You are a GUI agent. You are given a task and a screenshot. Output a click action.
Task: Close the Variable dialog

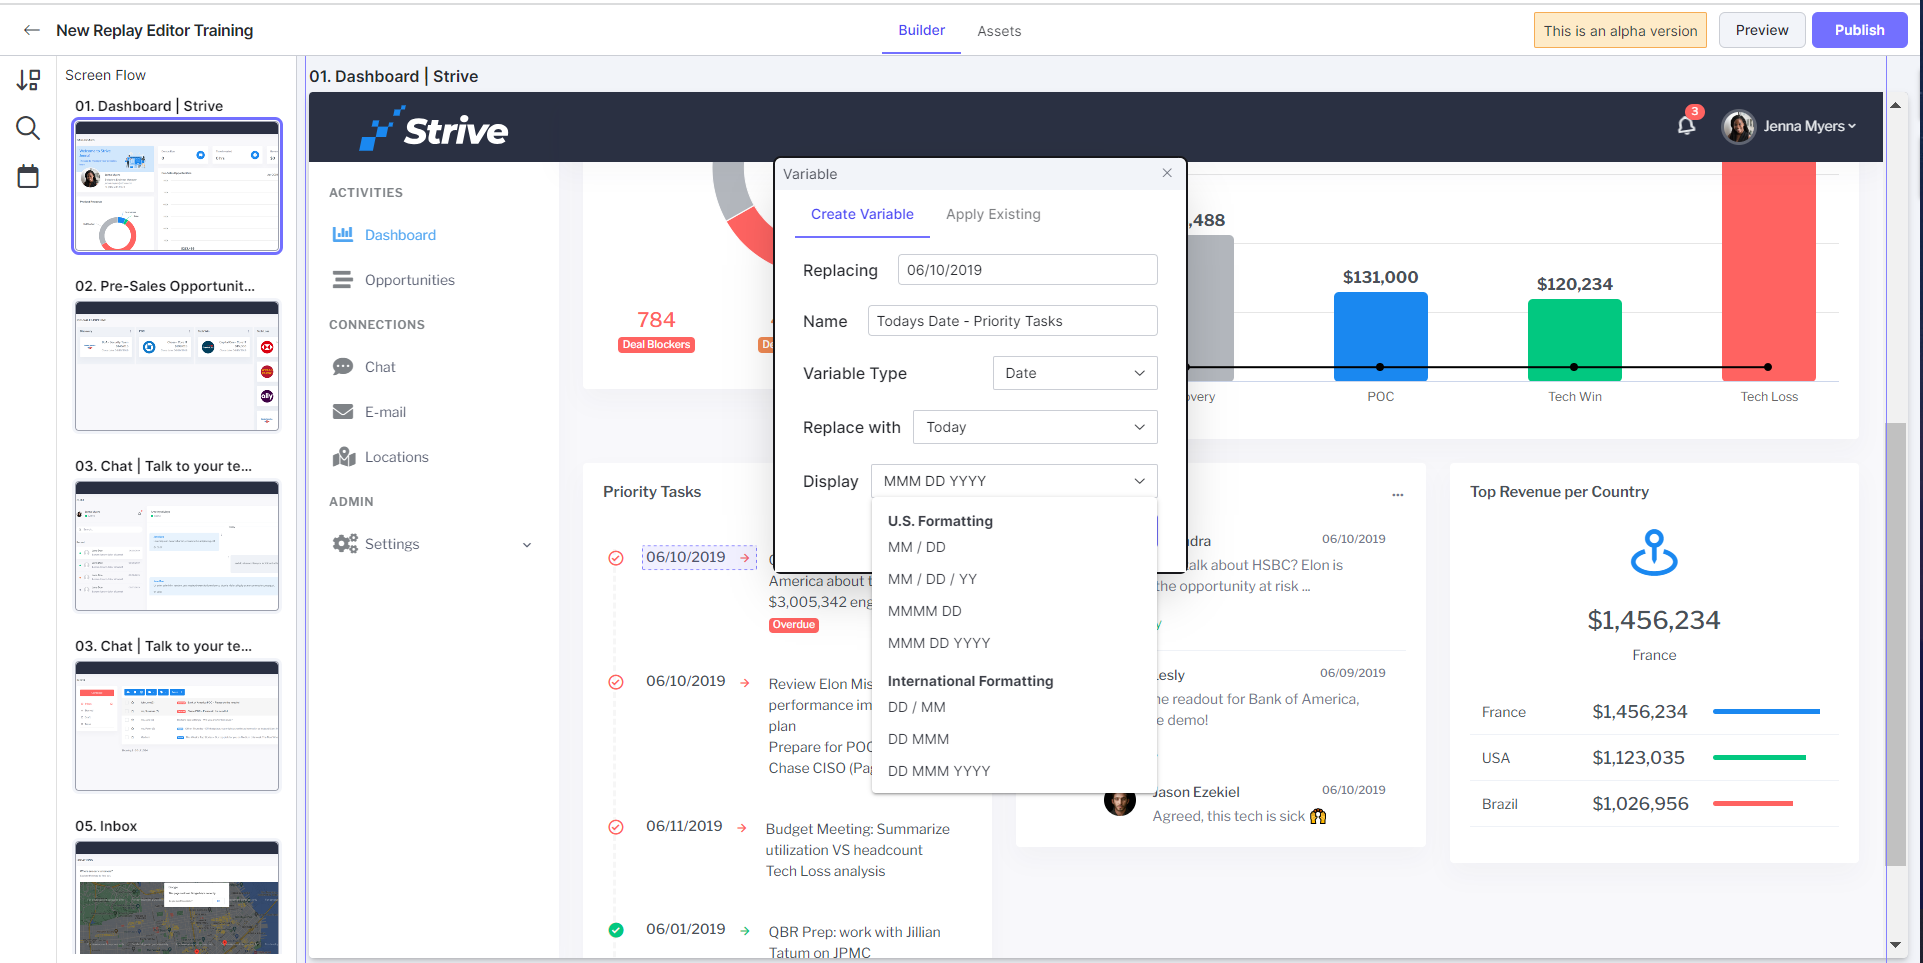click(x=1167, y=173)
